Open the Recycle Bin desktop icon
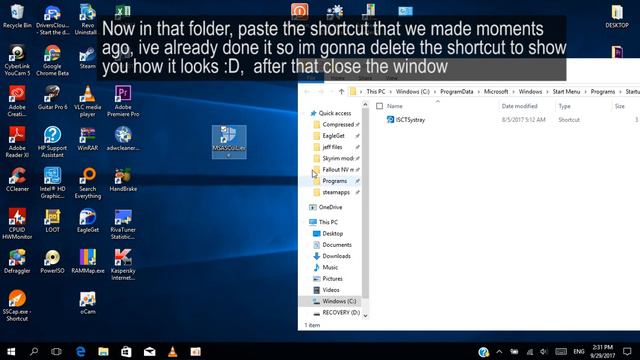Image resolution: width=640 pixels, height=360 pixels. pyautogui.click(x=17, y=16)
